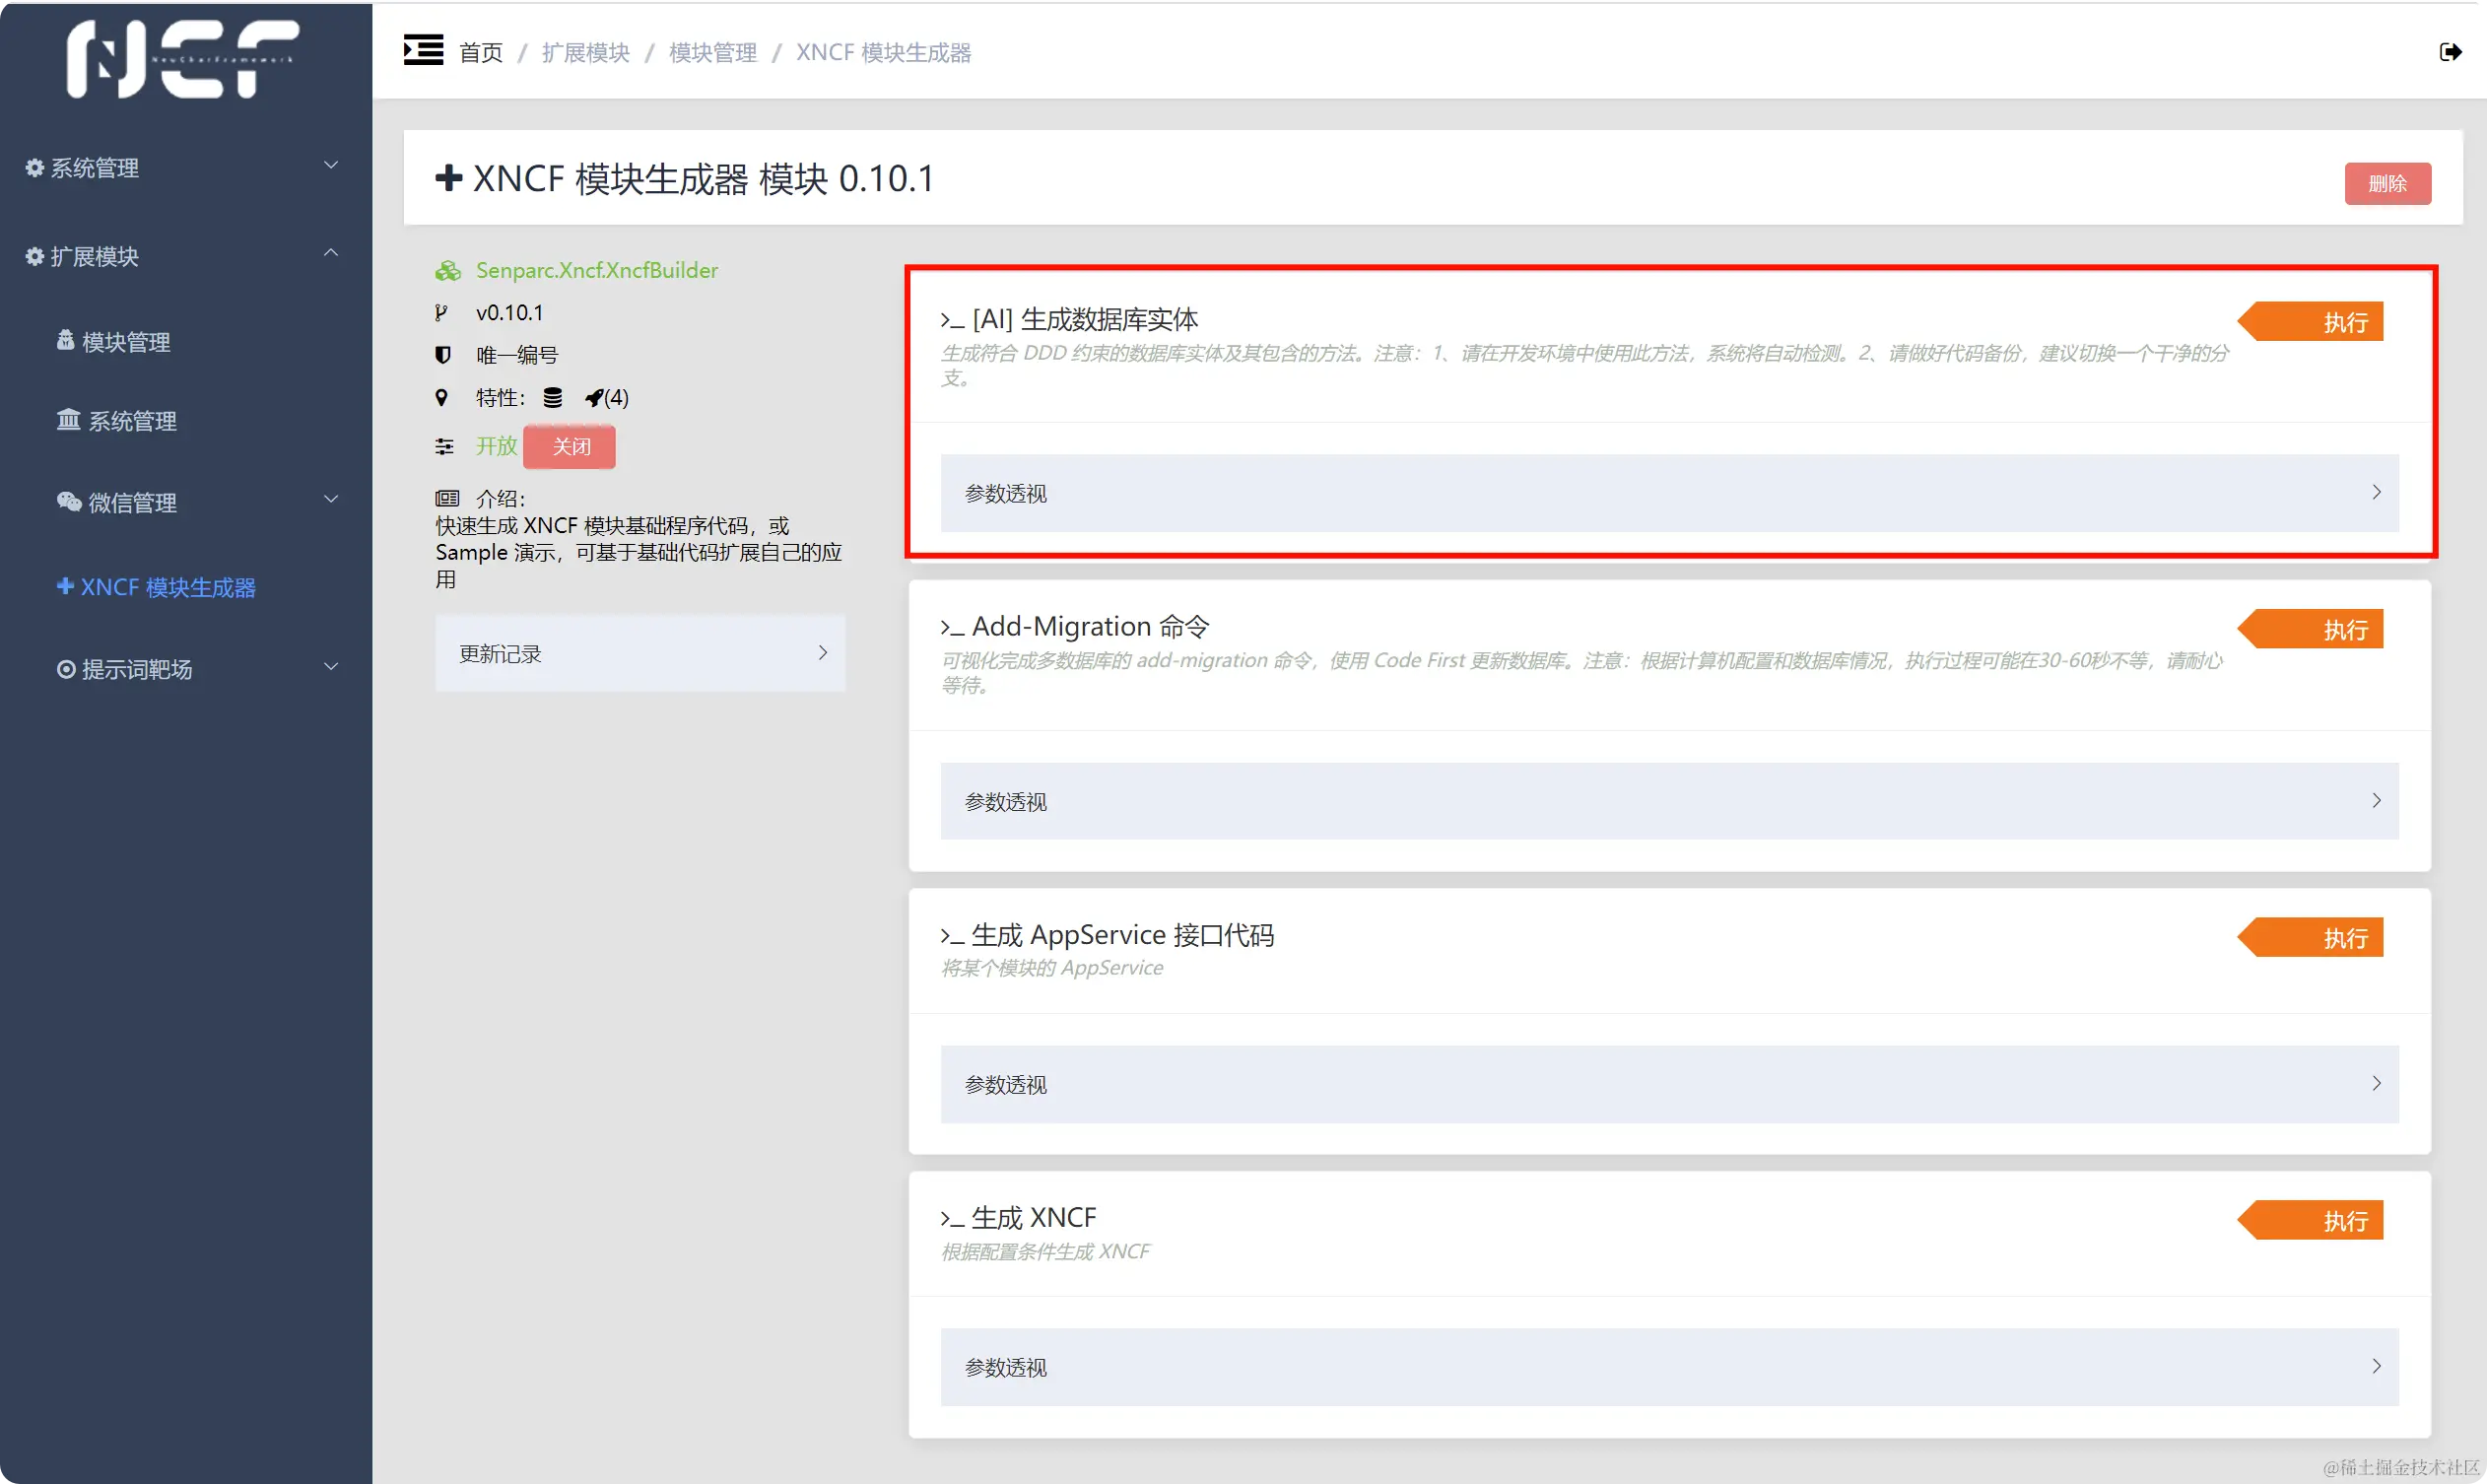Click the NCF logo

point(183,58)
